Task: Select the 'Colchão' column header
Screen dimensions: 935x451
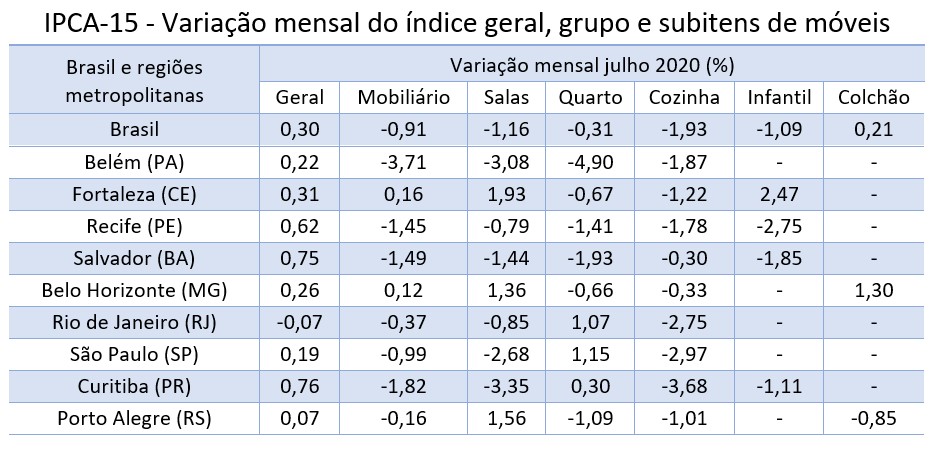Action: (873, 97)
